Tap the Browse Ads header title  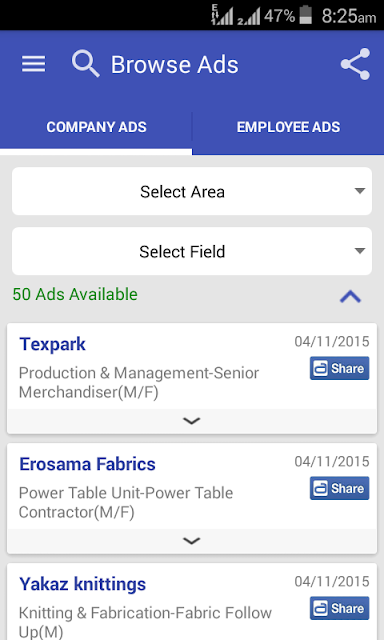tap(175, 64)
